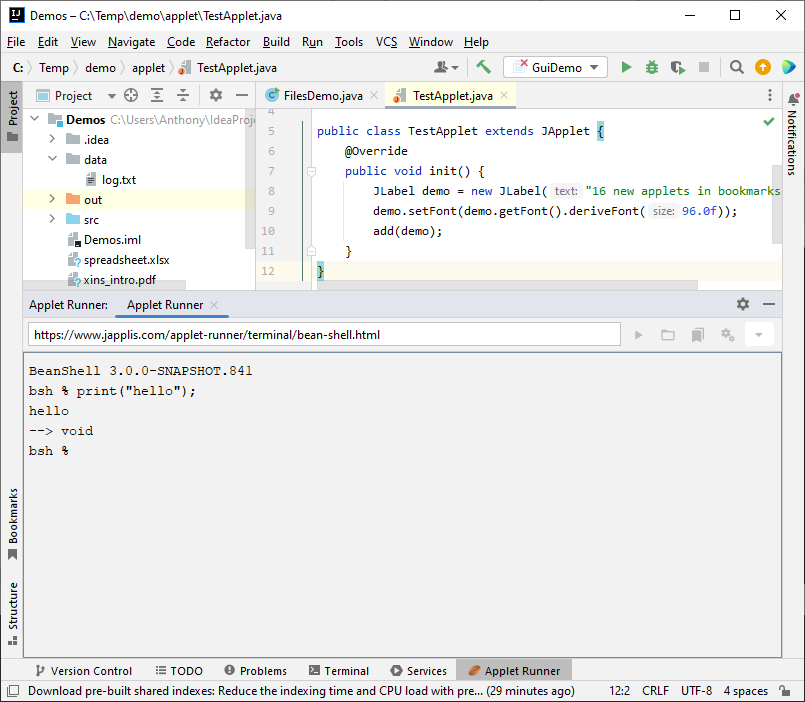The height and width of the screenshot is (702, 805).
Task: Select log.txt in the project tree
Action: tap(119, 180)
